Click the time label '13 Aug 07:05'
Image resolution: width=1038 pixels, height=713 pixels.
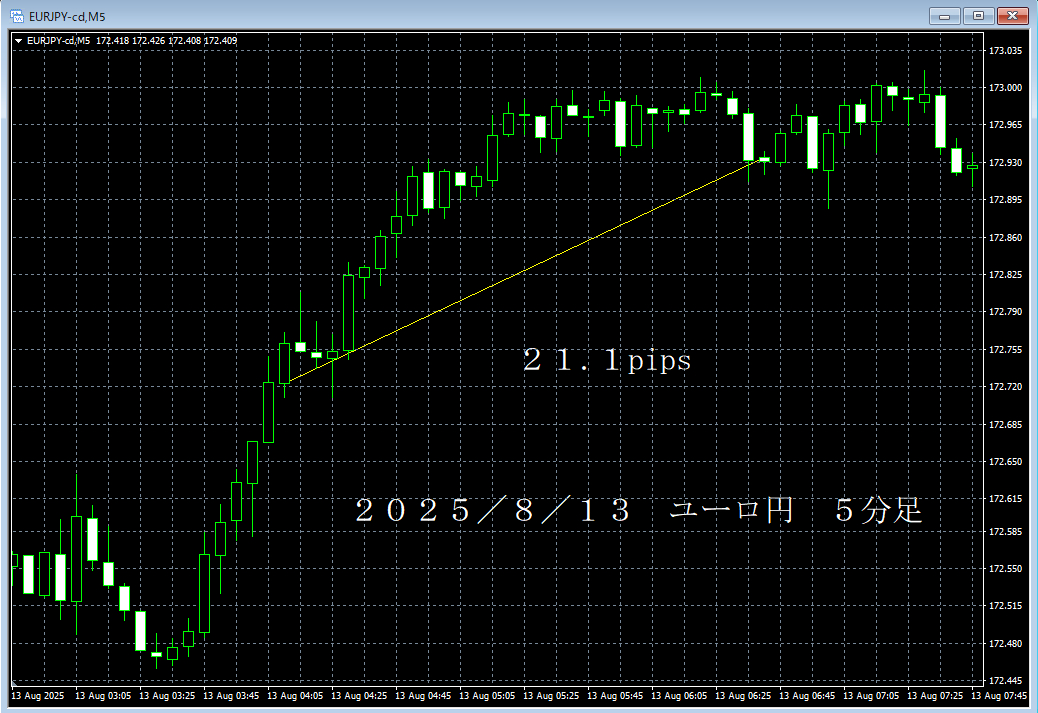(871, 695)
